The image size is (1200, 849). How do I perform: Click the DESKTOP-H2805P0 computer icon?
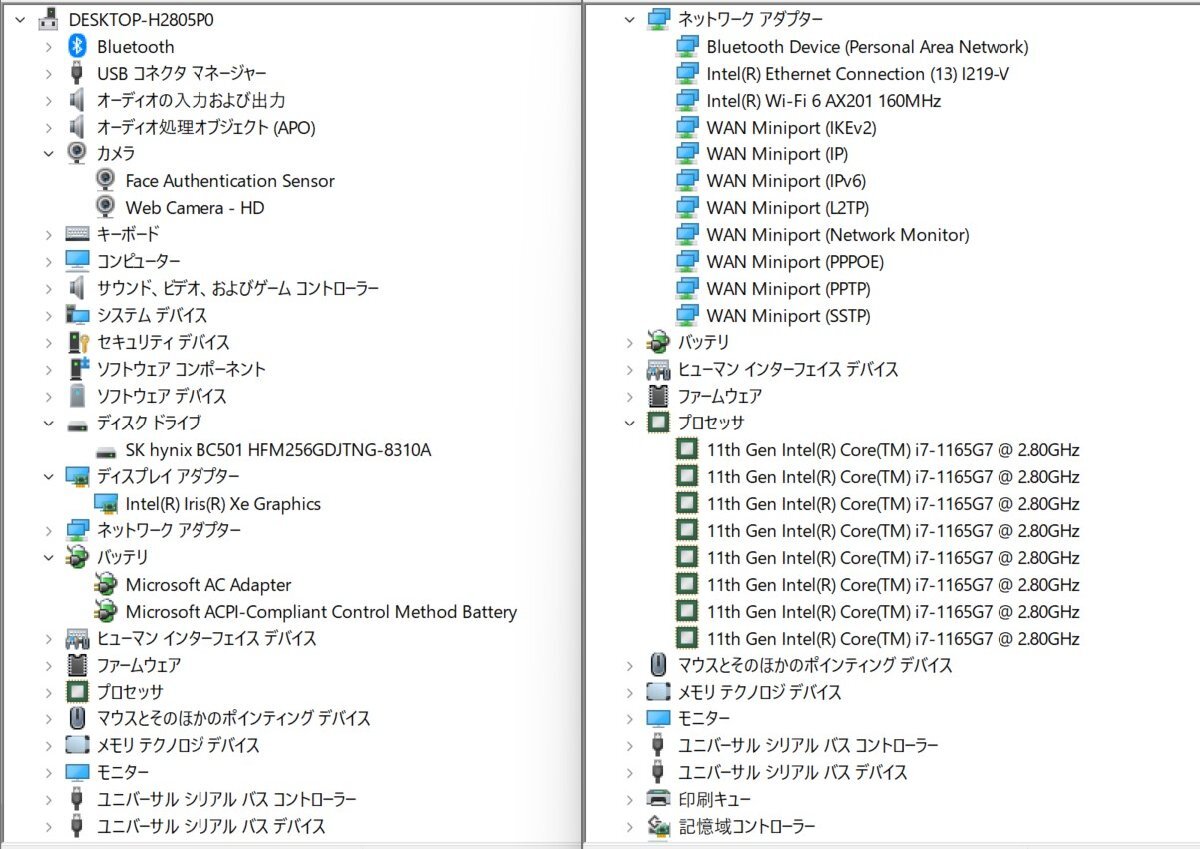tap(49, 19)
